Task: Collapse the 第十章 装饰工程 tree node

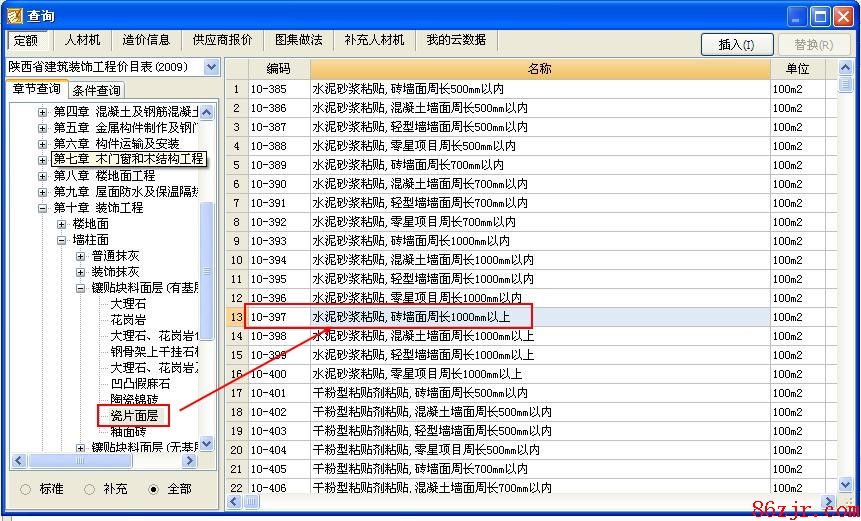Action: click(43, 207)
